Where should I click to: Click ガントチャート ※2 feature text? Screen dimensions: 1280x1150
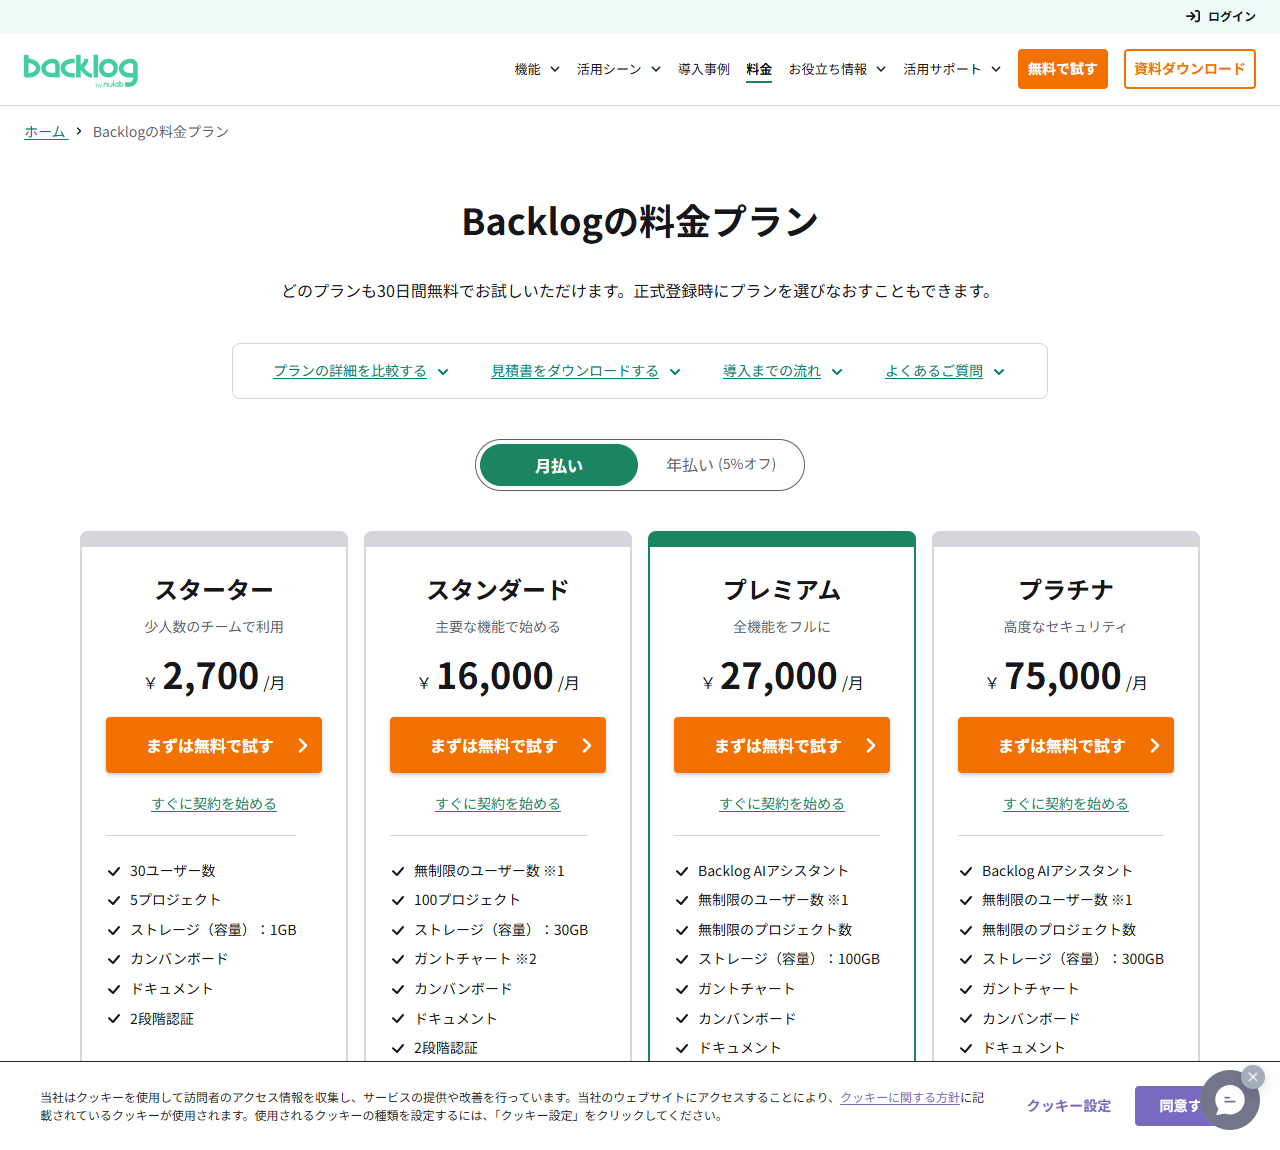coord(475,959)
